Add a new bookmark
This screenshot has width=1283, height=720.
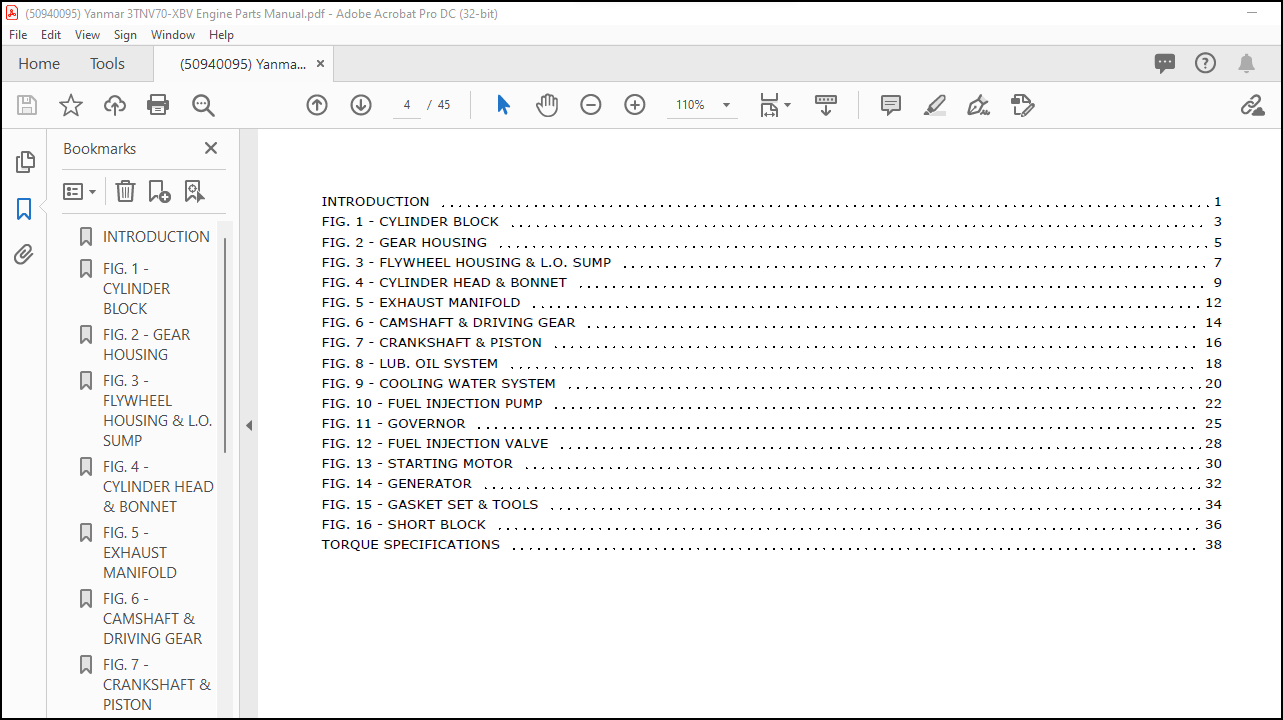pyautogui.click(x=159, y=191)
